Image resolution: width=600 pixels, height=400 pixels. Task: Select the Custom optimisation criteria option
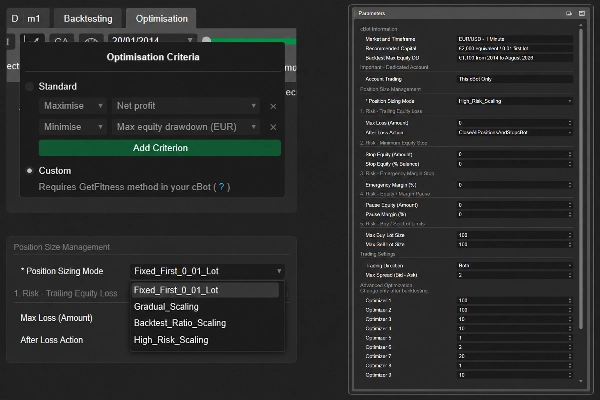[29, 171]
